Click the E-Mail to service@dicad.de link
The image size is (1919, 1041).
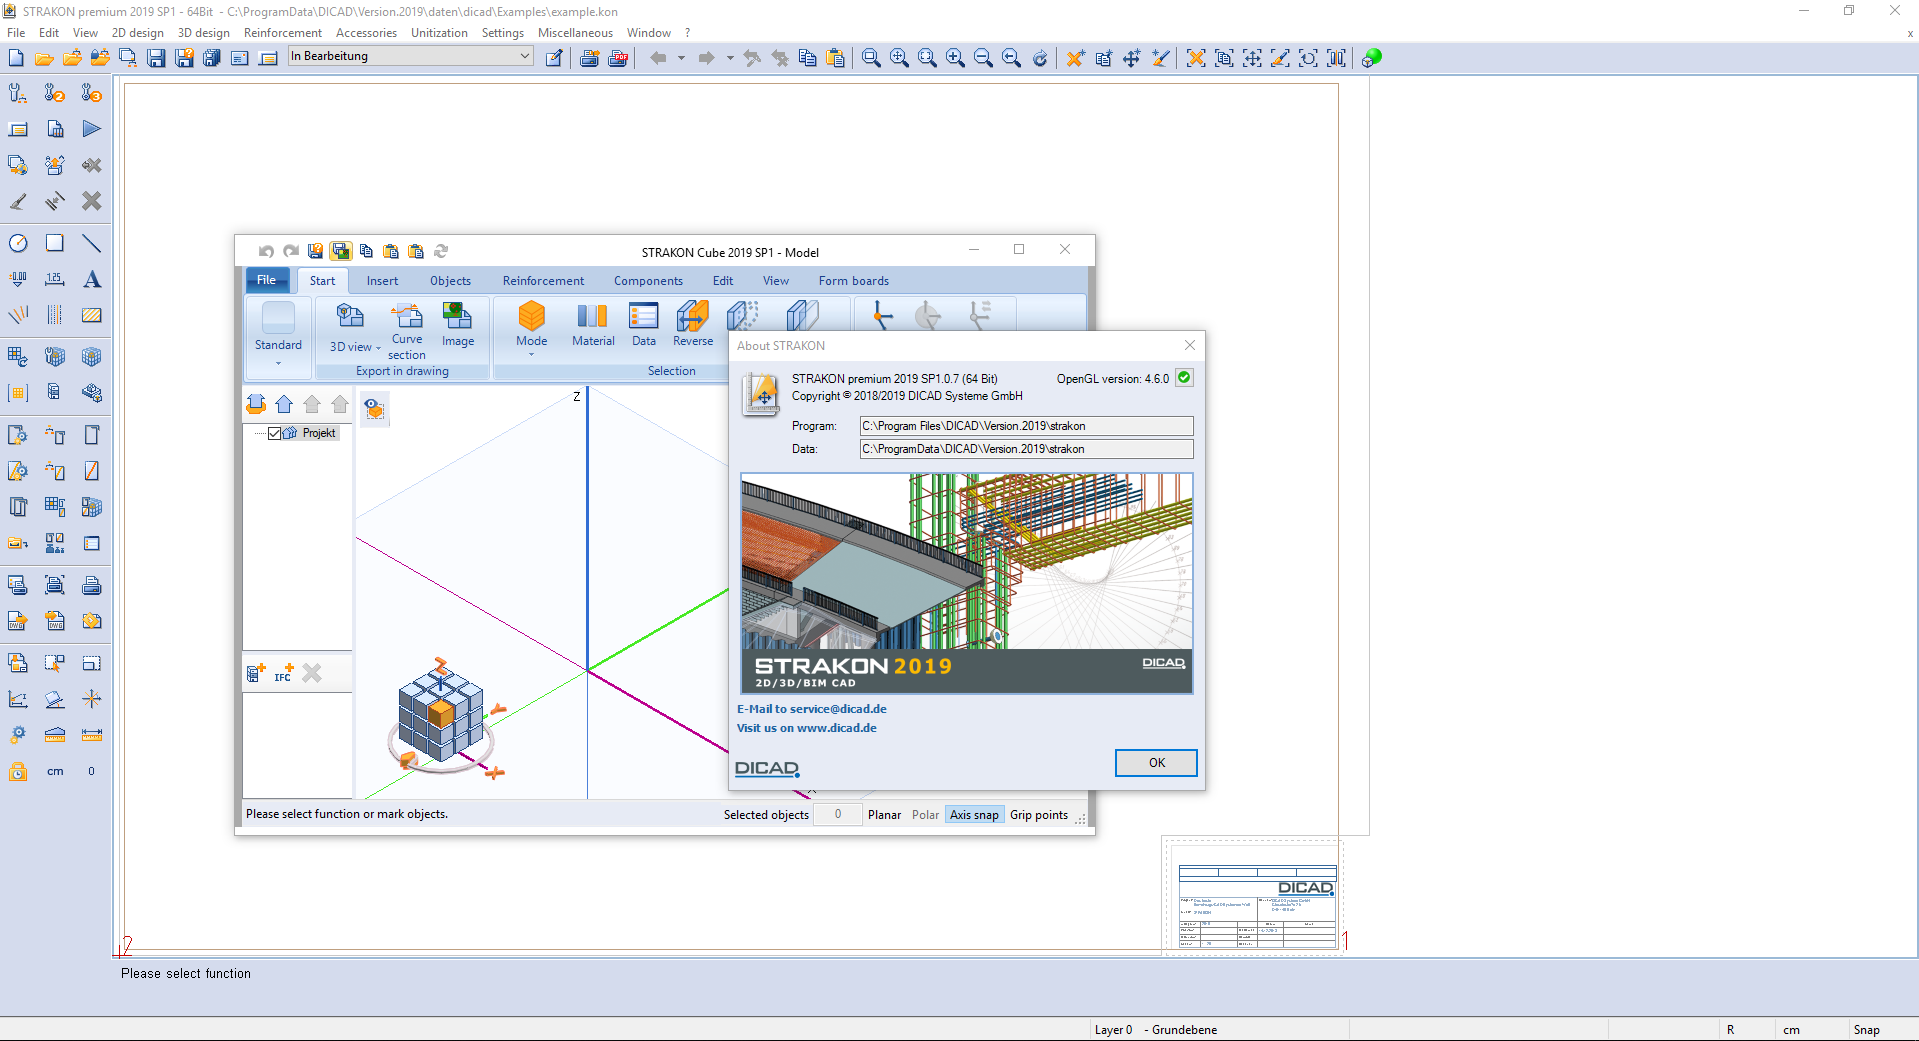812,709
